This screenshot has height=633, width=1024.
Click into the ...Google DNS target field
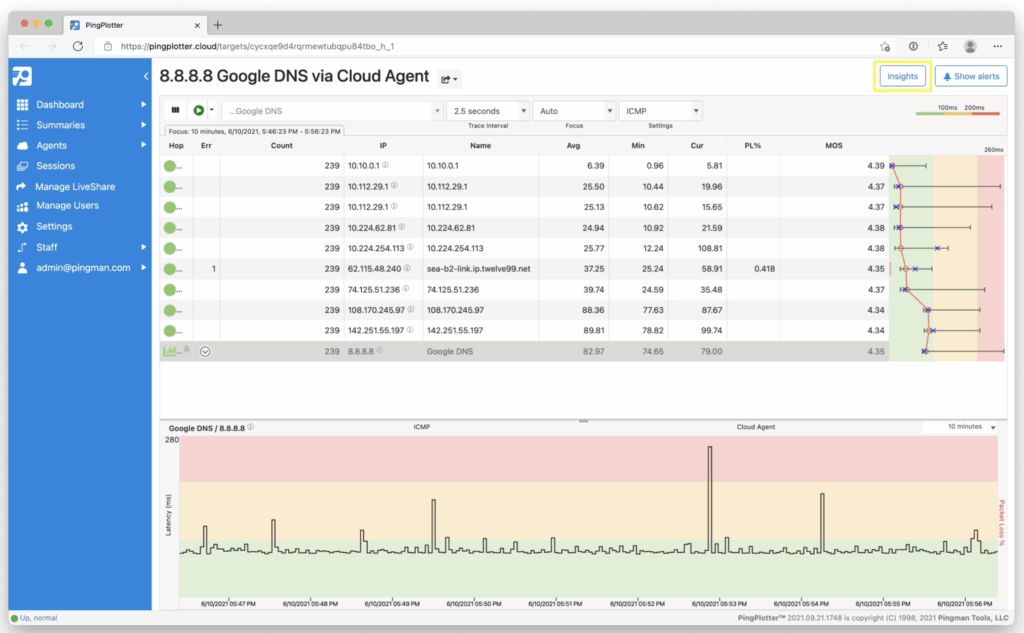click(x=327, y=111)
